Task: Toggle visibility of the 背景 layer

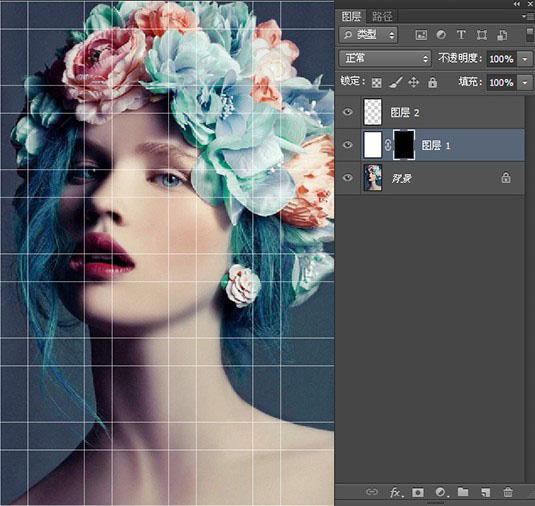Action: (x=348, y=178)
